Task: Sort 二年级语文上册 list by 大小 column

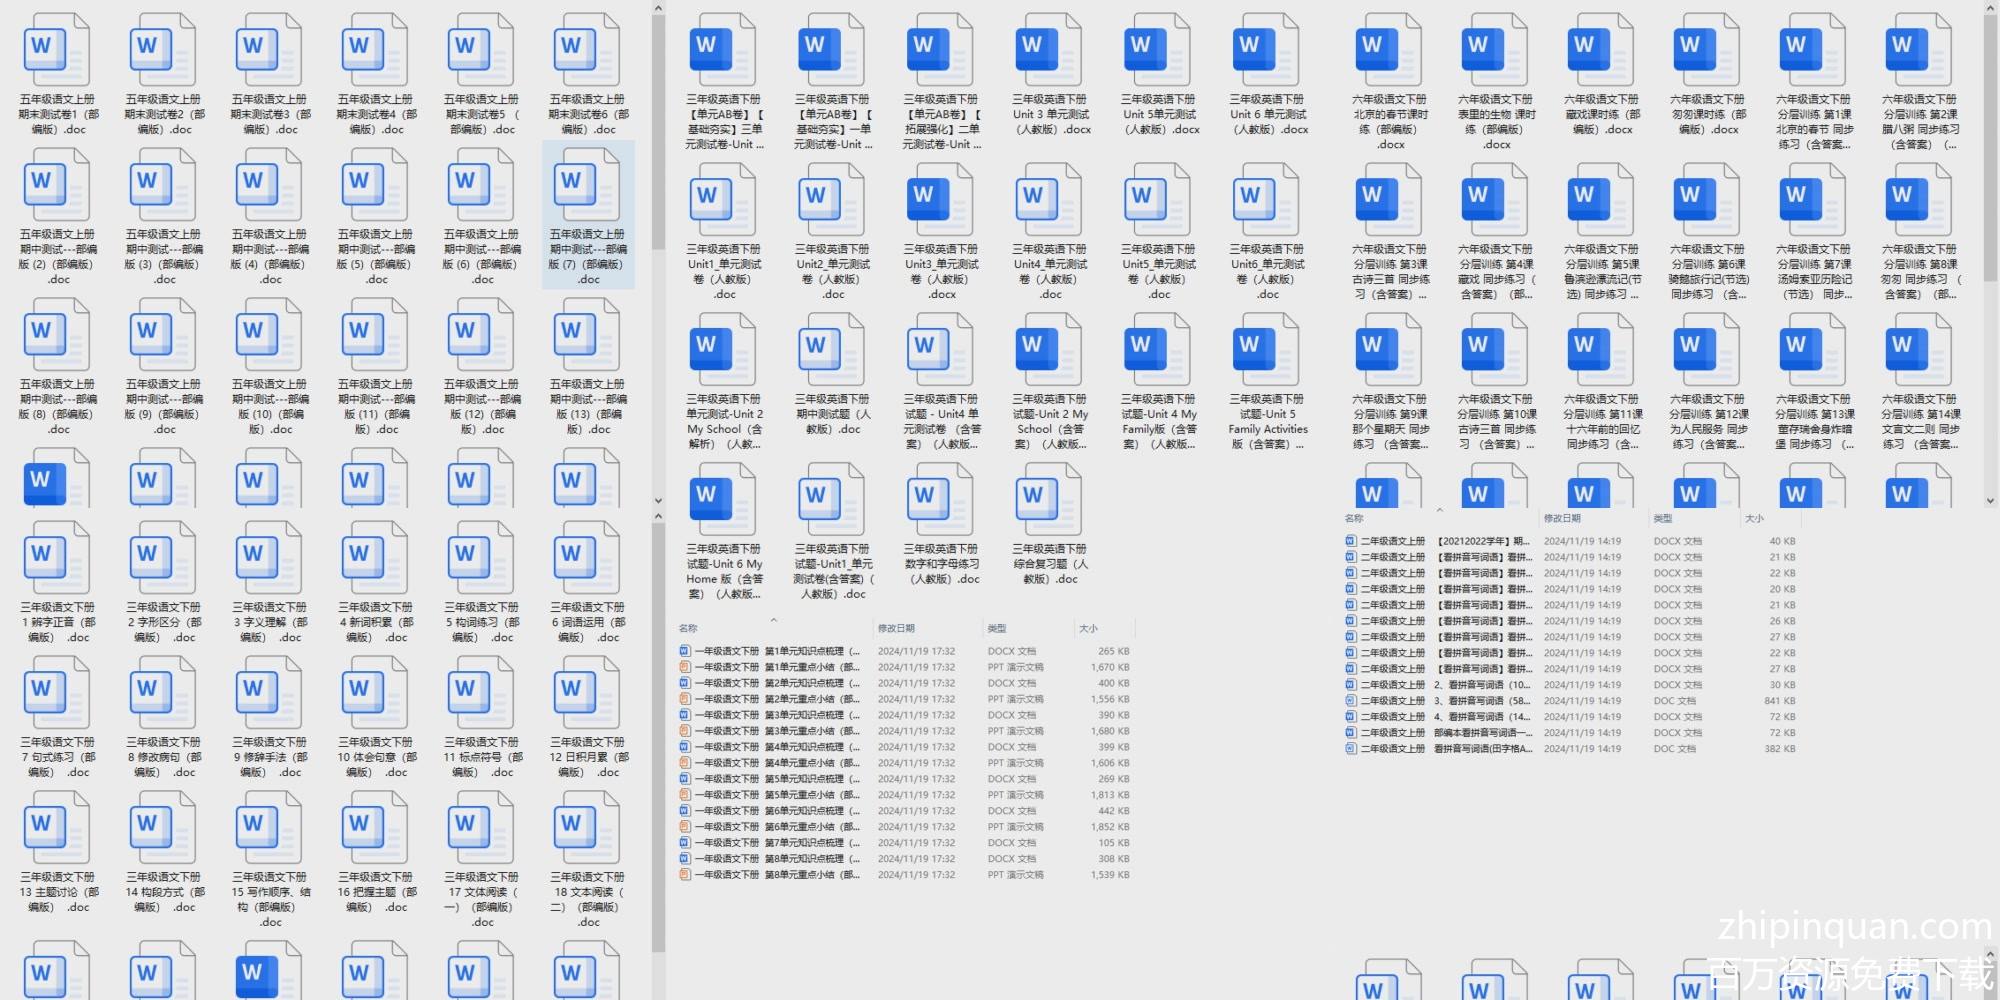Action: pyautogui.click(x=1754, y=518)
